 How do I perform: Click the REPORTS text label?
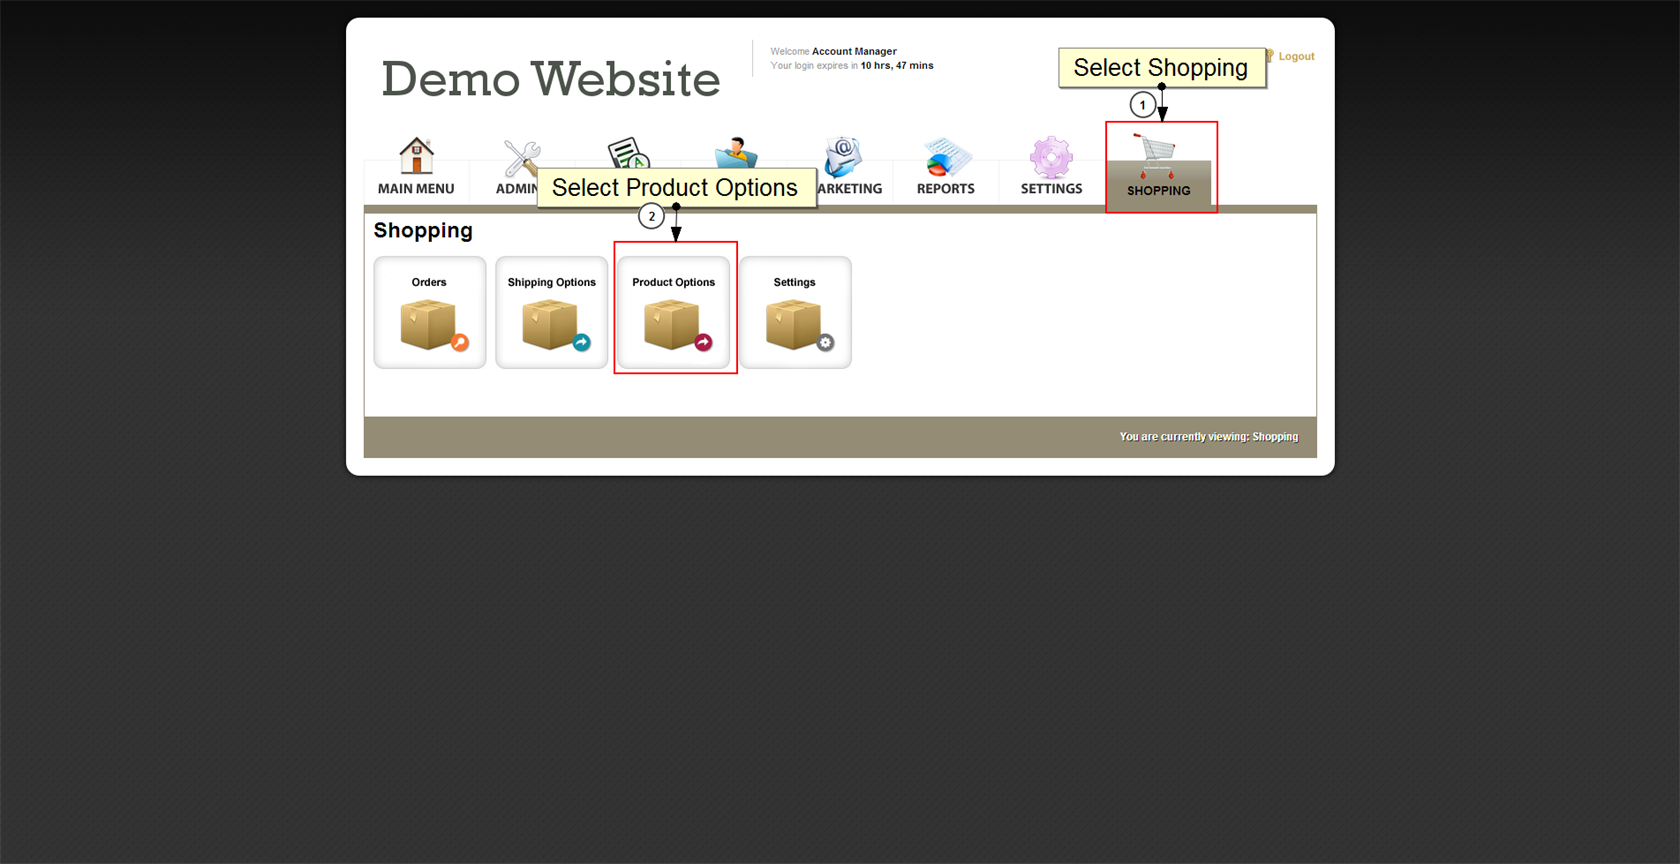point(946,189)
